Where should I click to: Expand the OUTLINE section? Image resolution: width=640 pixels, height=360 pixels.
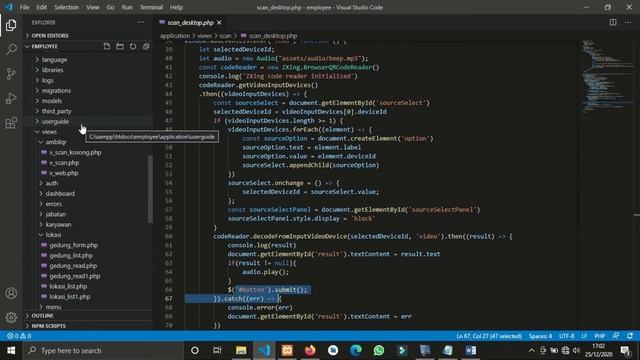pos(88,316)
